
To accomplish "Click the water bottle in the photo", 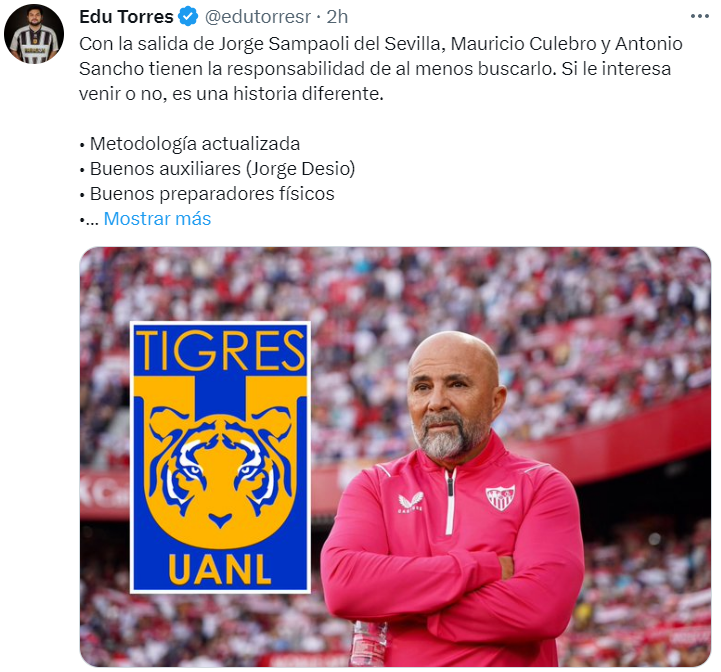I will click(x=369, y=643).
